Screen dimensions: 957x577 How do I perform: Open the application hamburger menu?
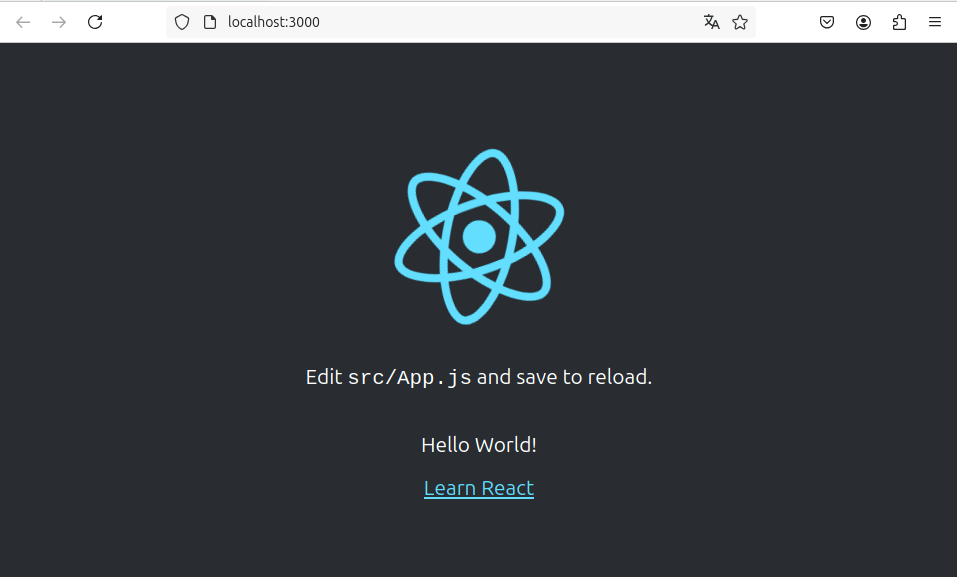[x=935, y=23]
